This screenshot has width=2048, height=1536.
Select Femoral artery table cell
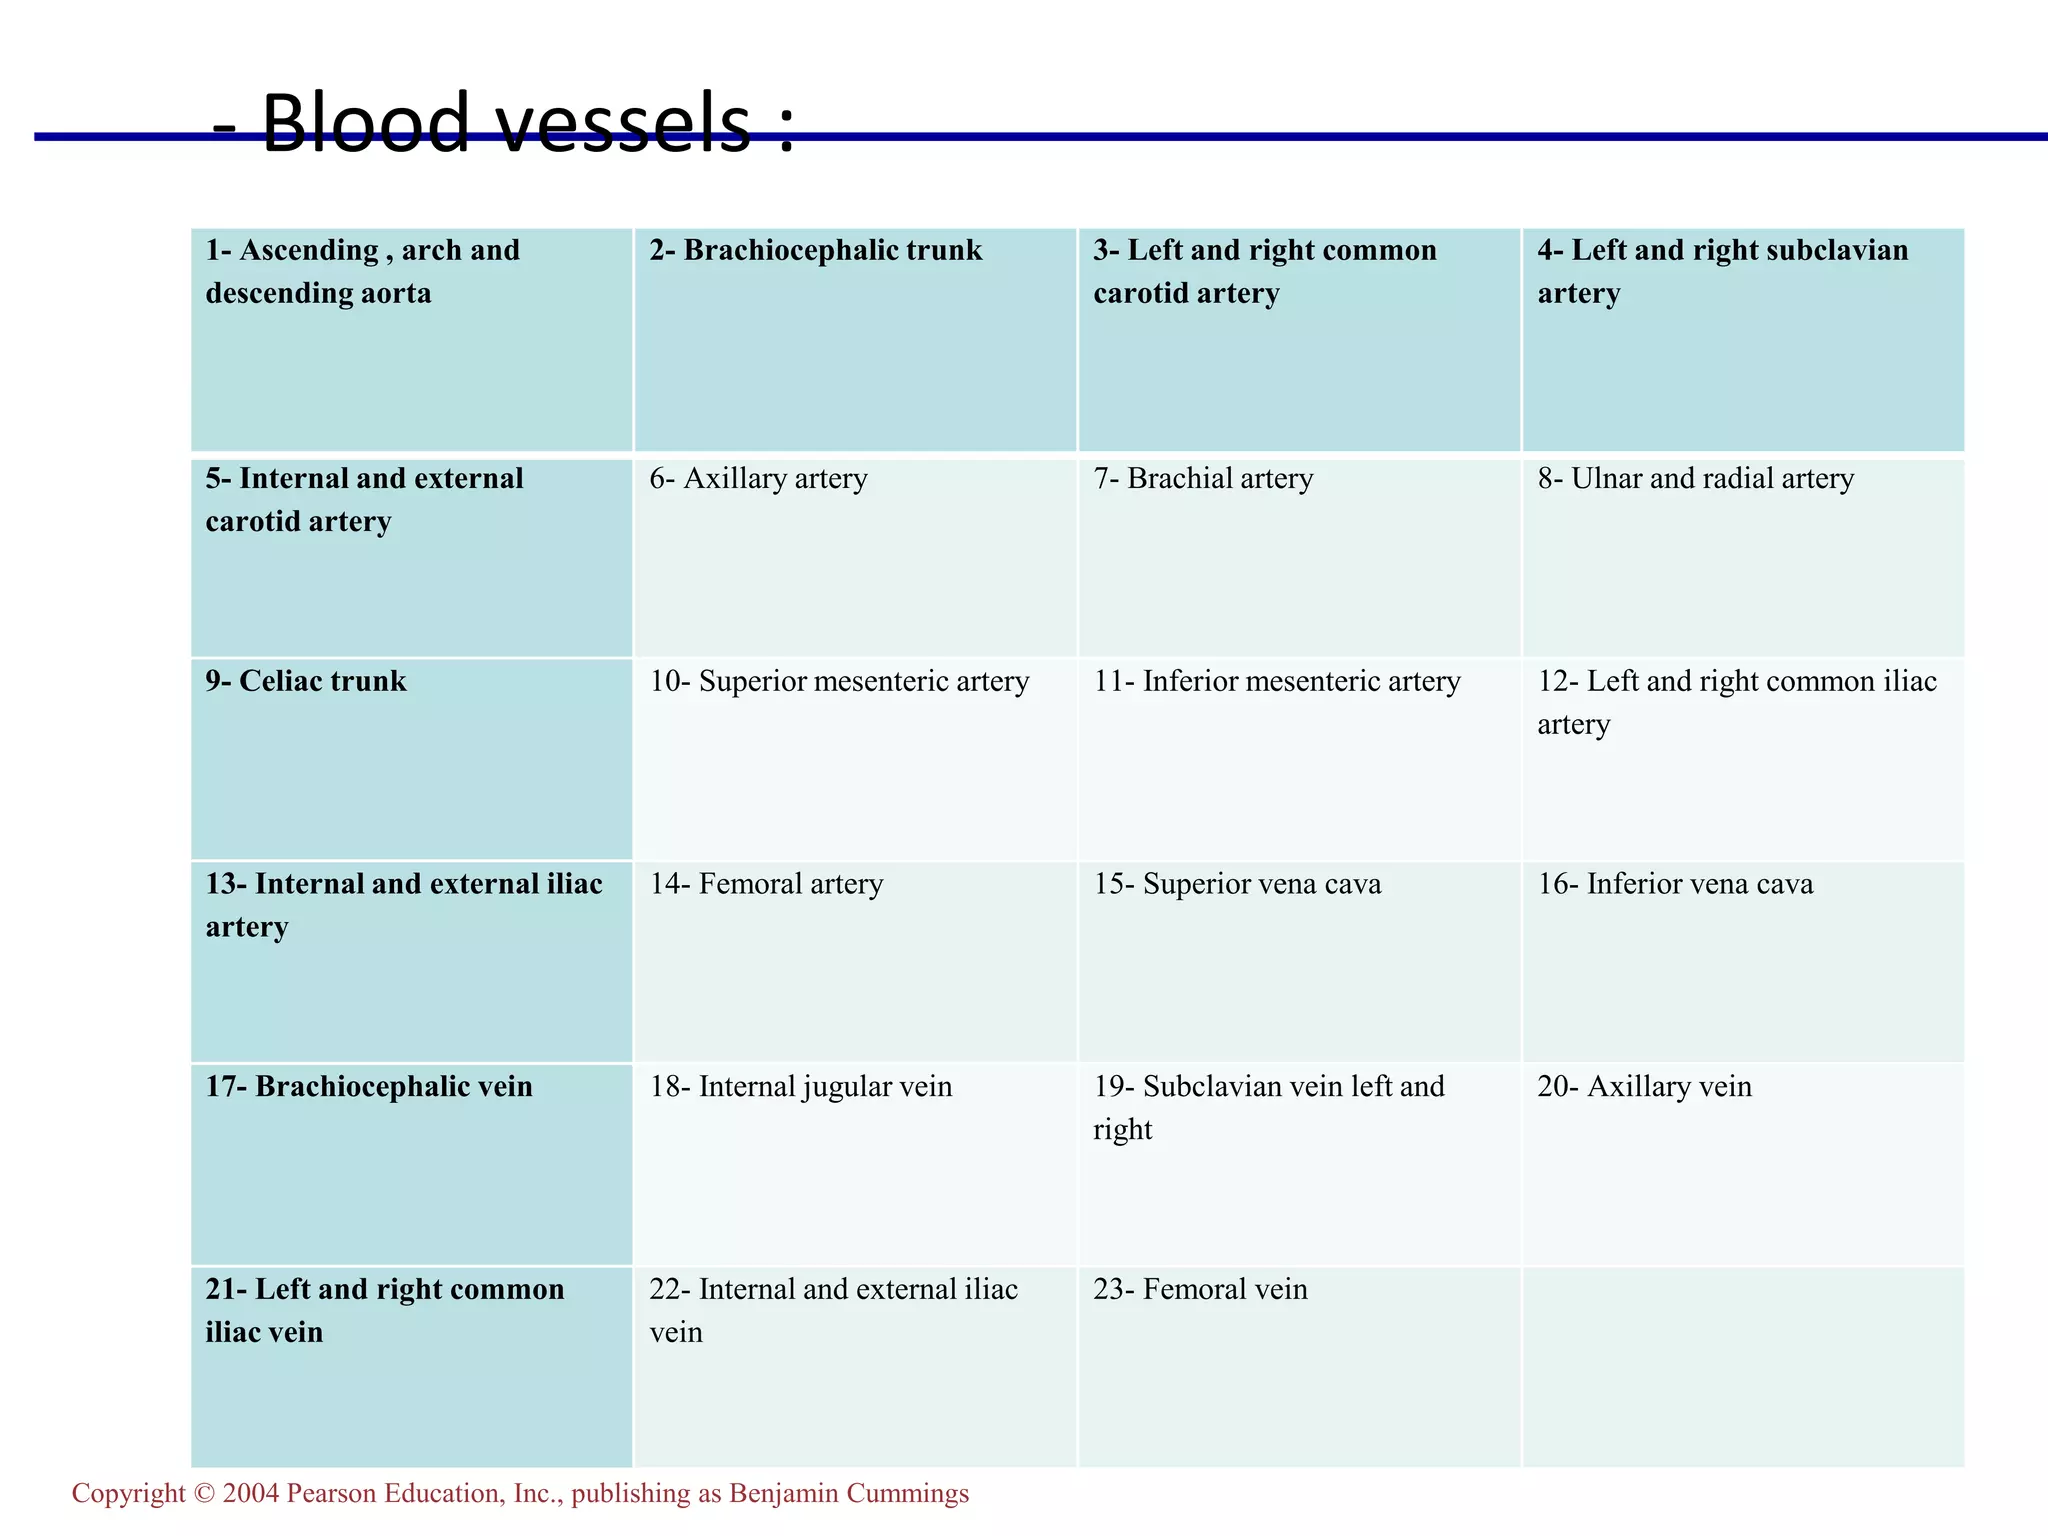(x=856, y=962)
